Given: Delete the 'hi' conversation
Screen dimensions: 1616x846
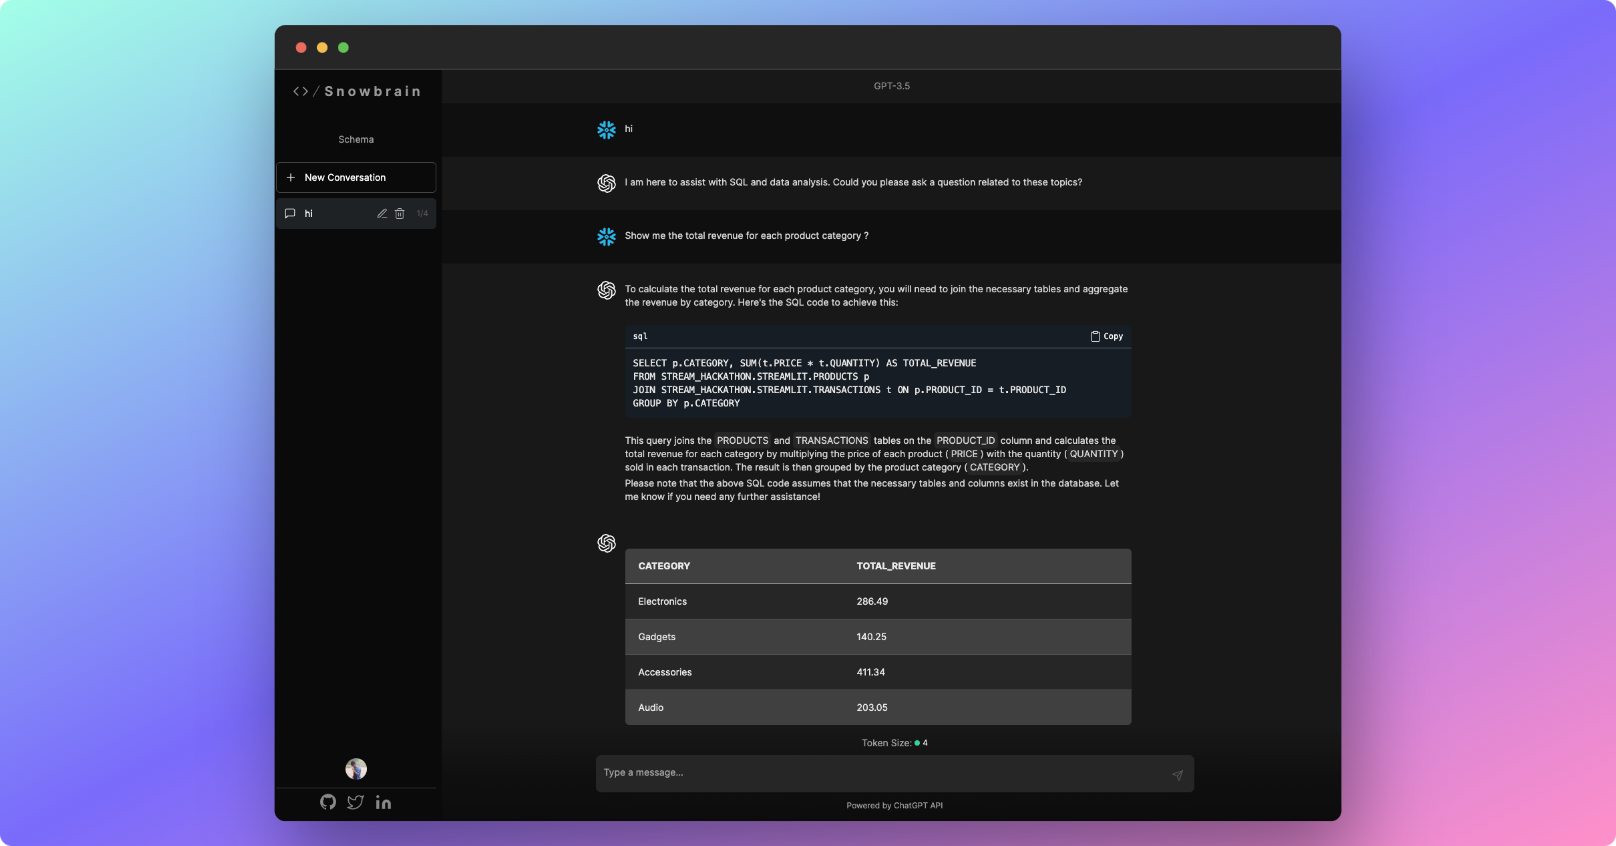Looking at the screenshot, I should (x=400, y=213).
